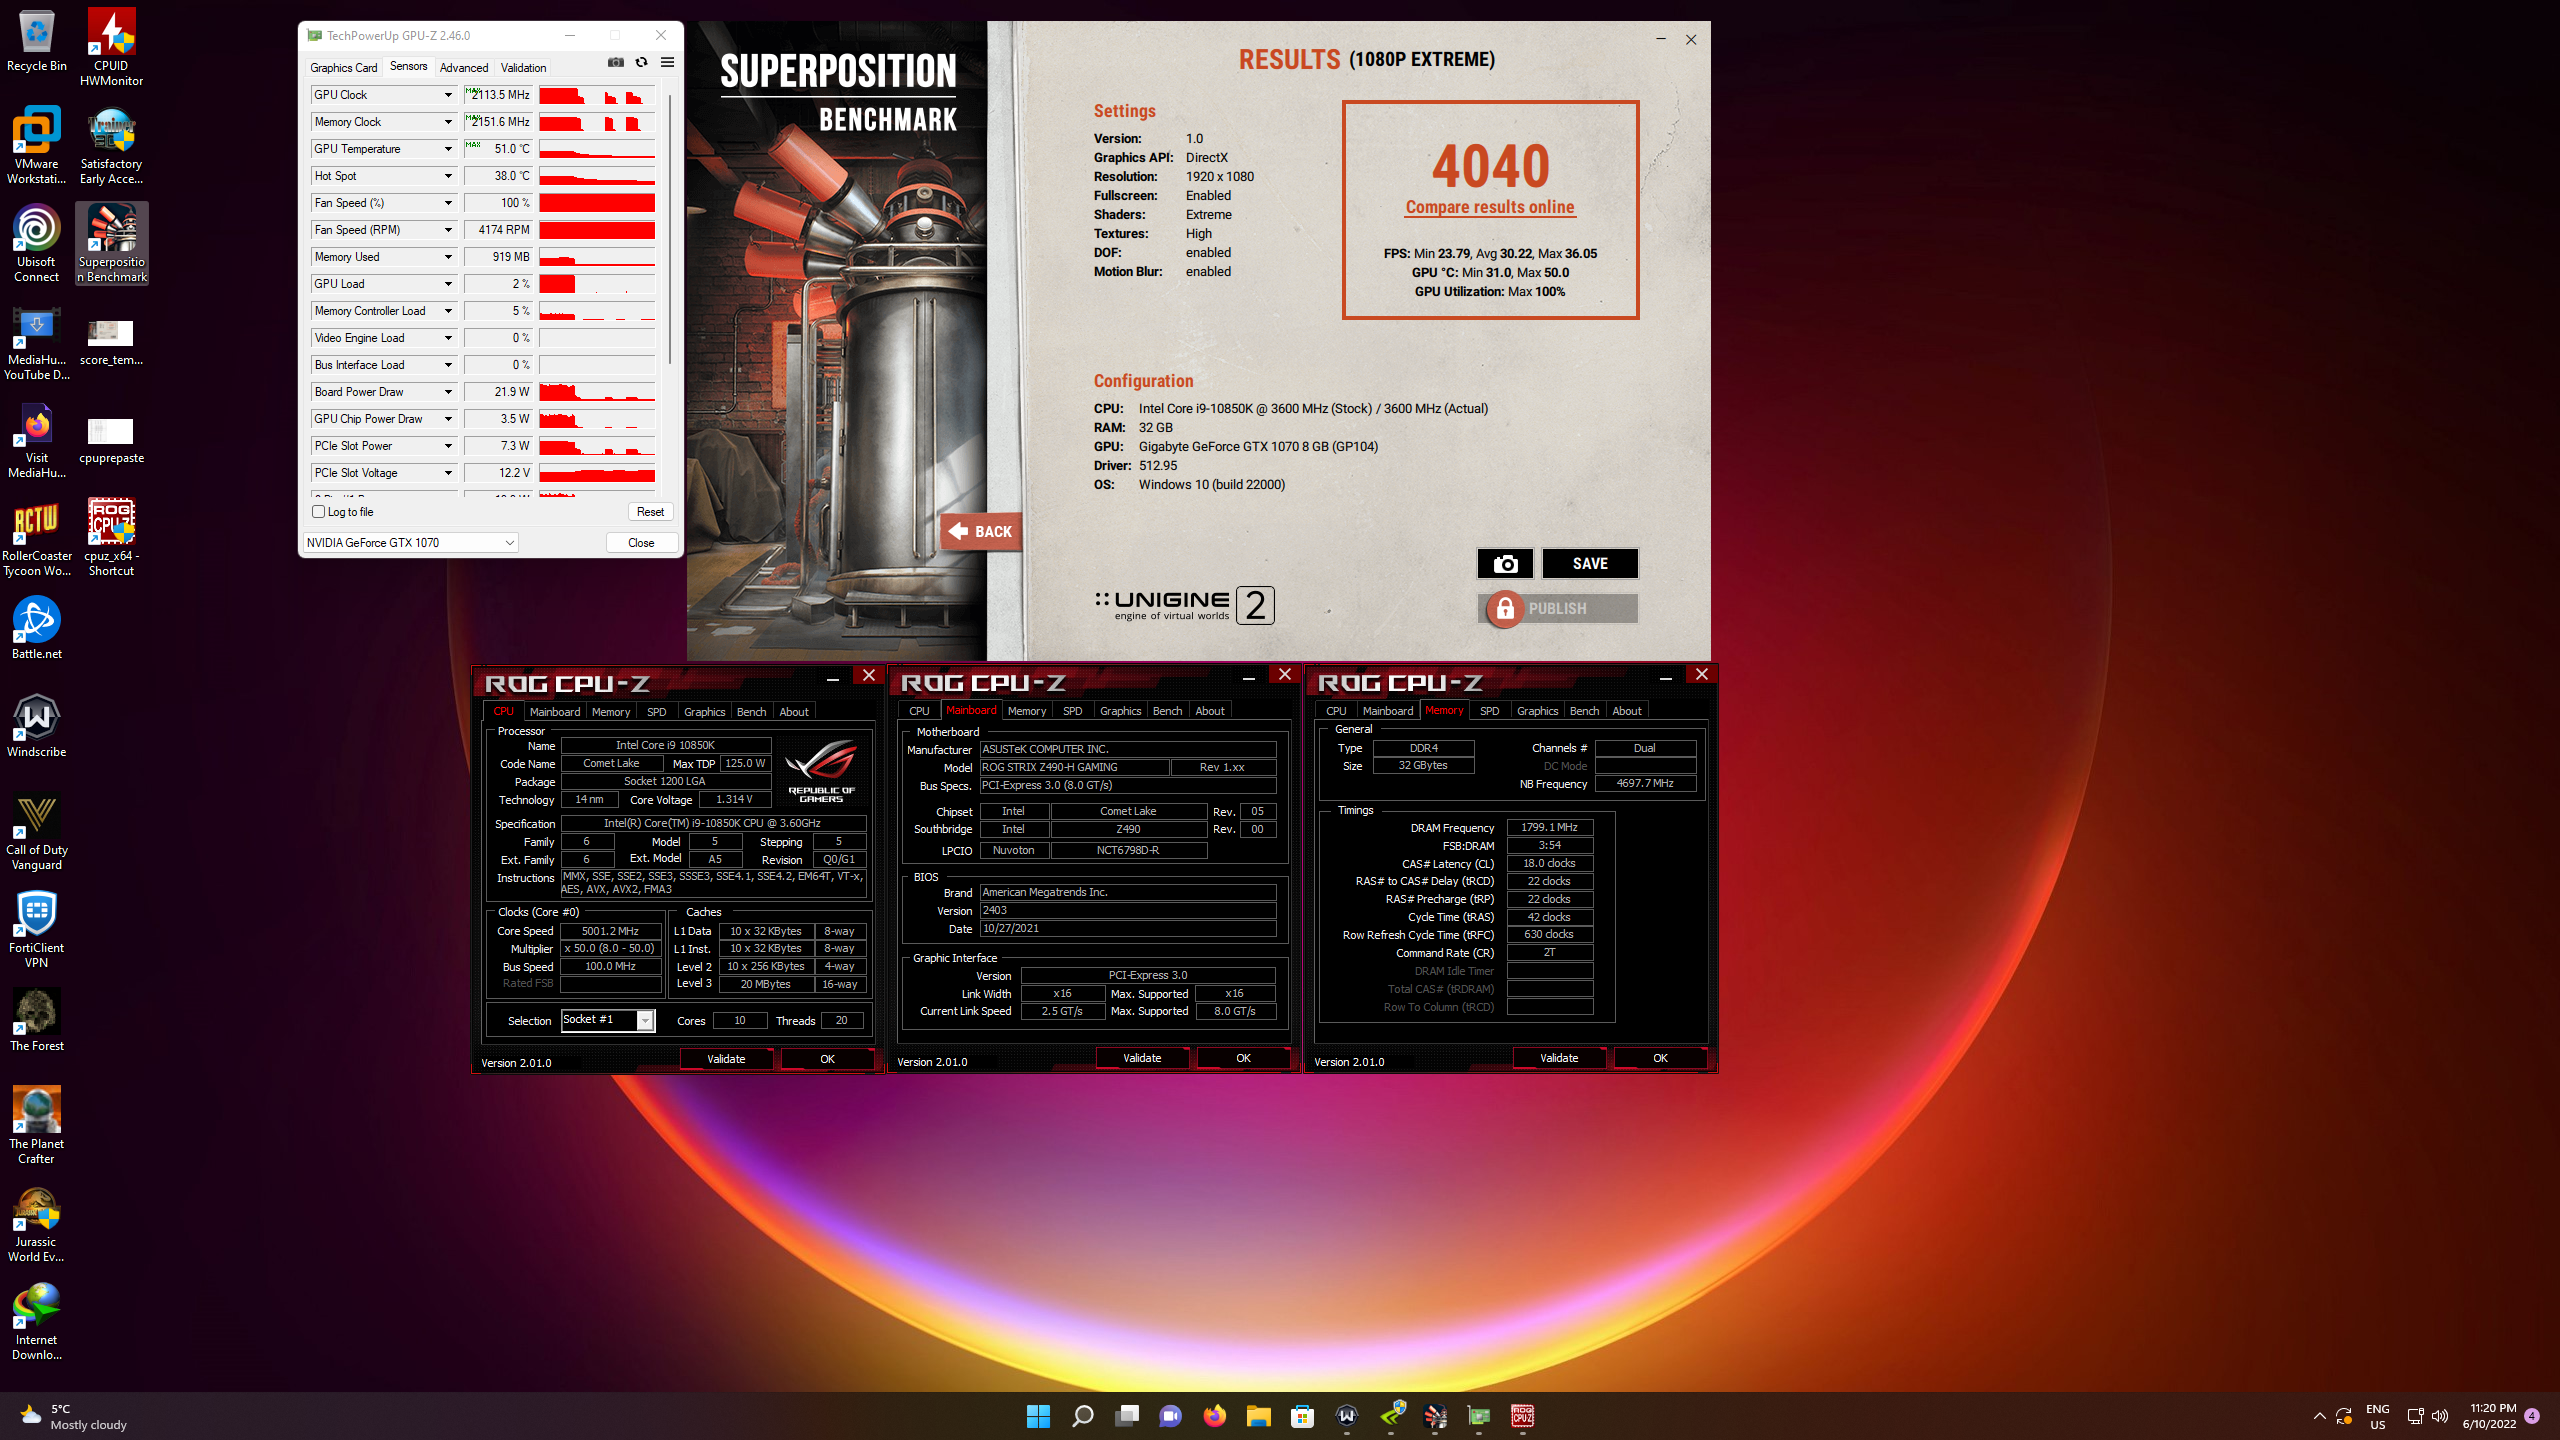Viewport: 2560px width, 1440px height.
Task: Open VMware Workstation desktop icon
Action: tap(37, 146)
